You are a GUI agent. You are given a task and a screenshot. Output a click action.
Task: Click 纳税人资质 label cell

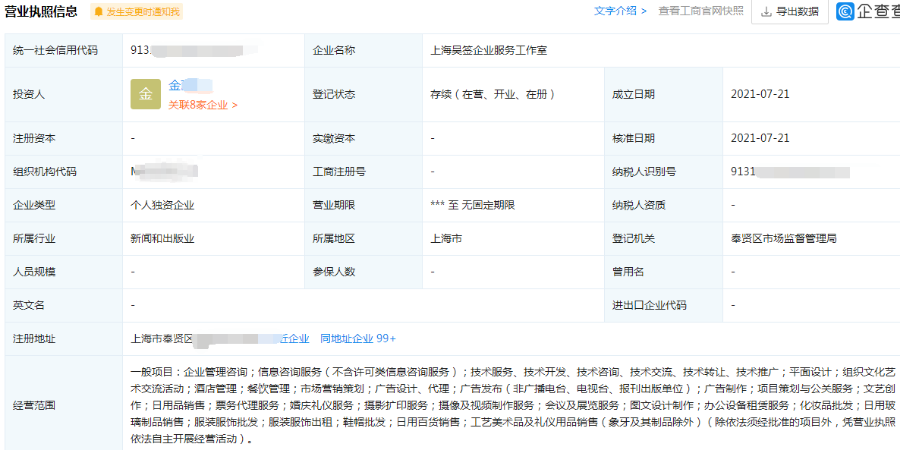(664, 205)
